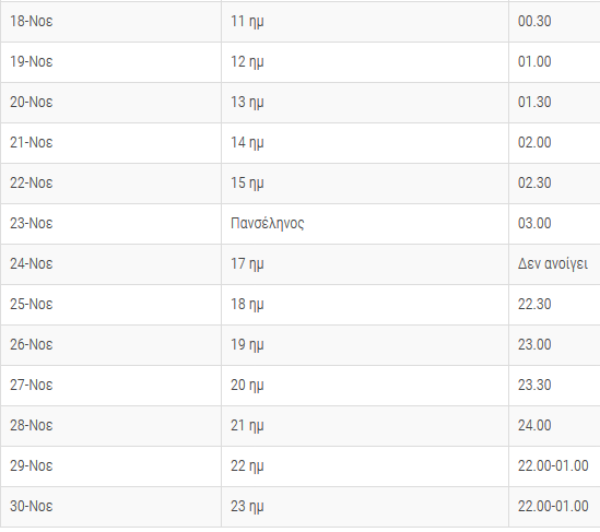Select the 17 ημ cell

coord(365,264)
